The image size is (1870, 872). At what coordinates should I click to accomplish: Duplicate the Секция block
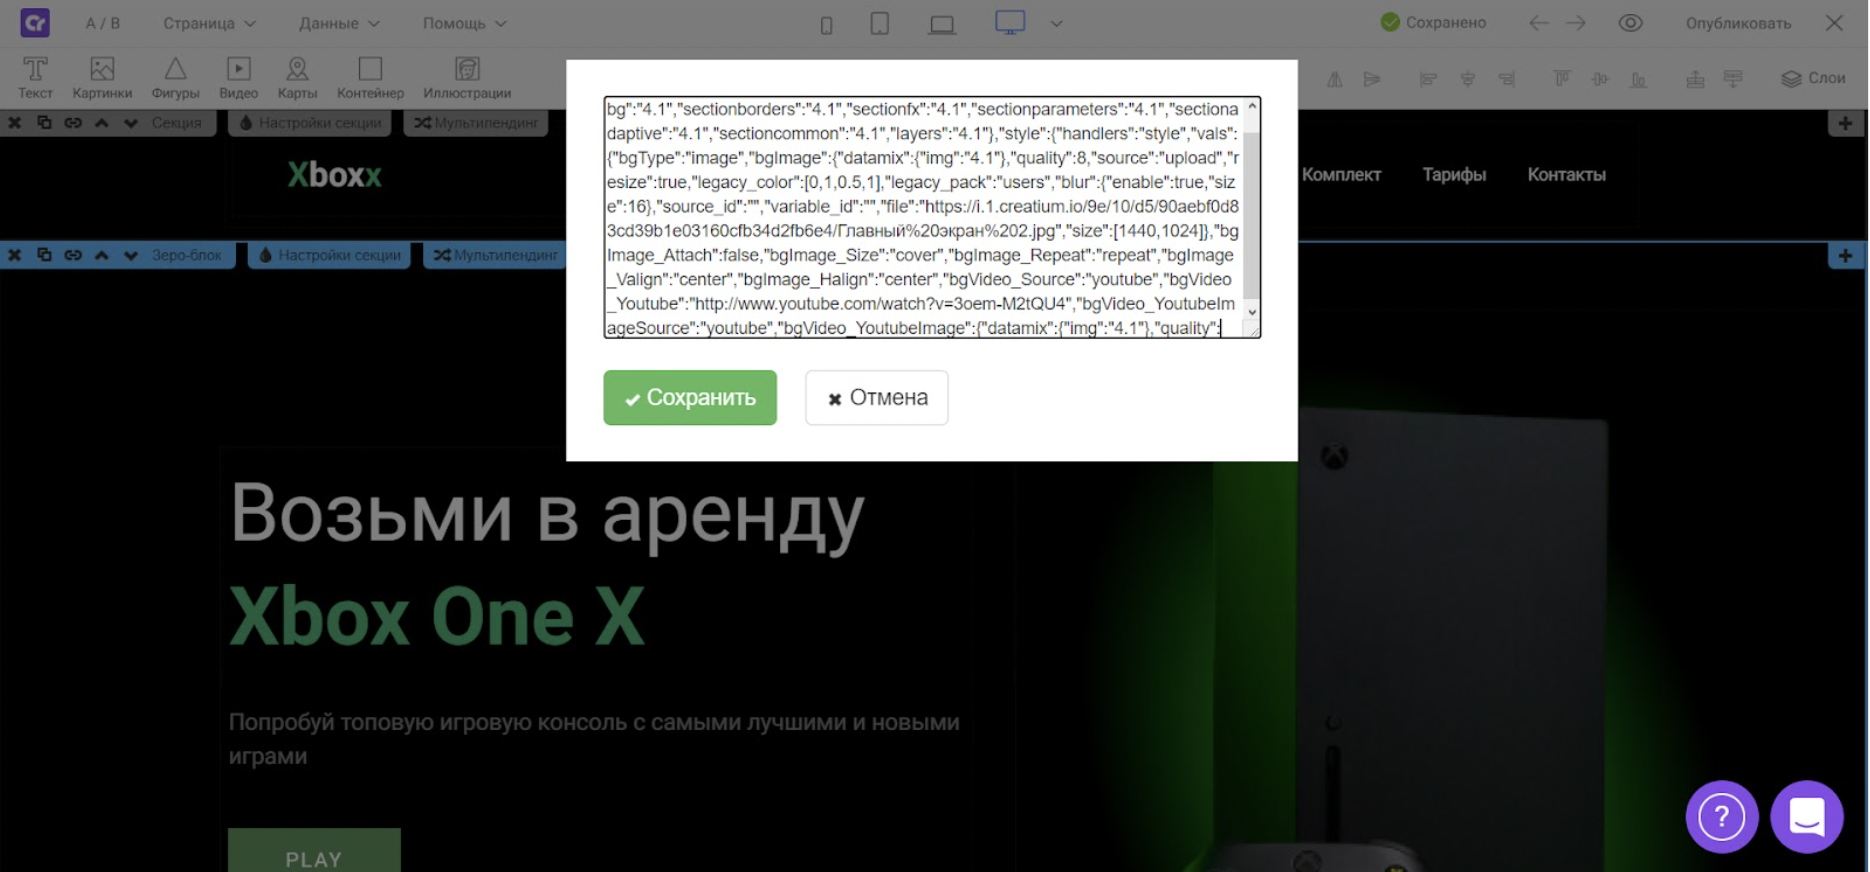pyautogui.click(x=44, y=123)
